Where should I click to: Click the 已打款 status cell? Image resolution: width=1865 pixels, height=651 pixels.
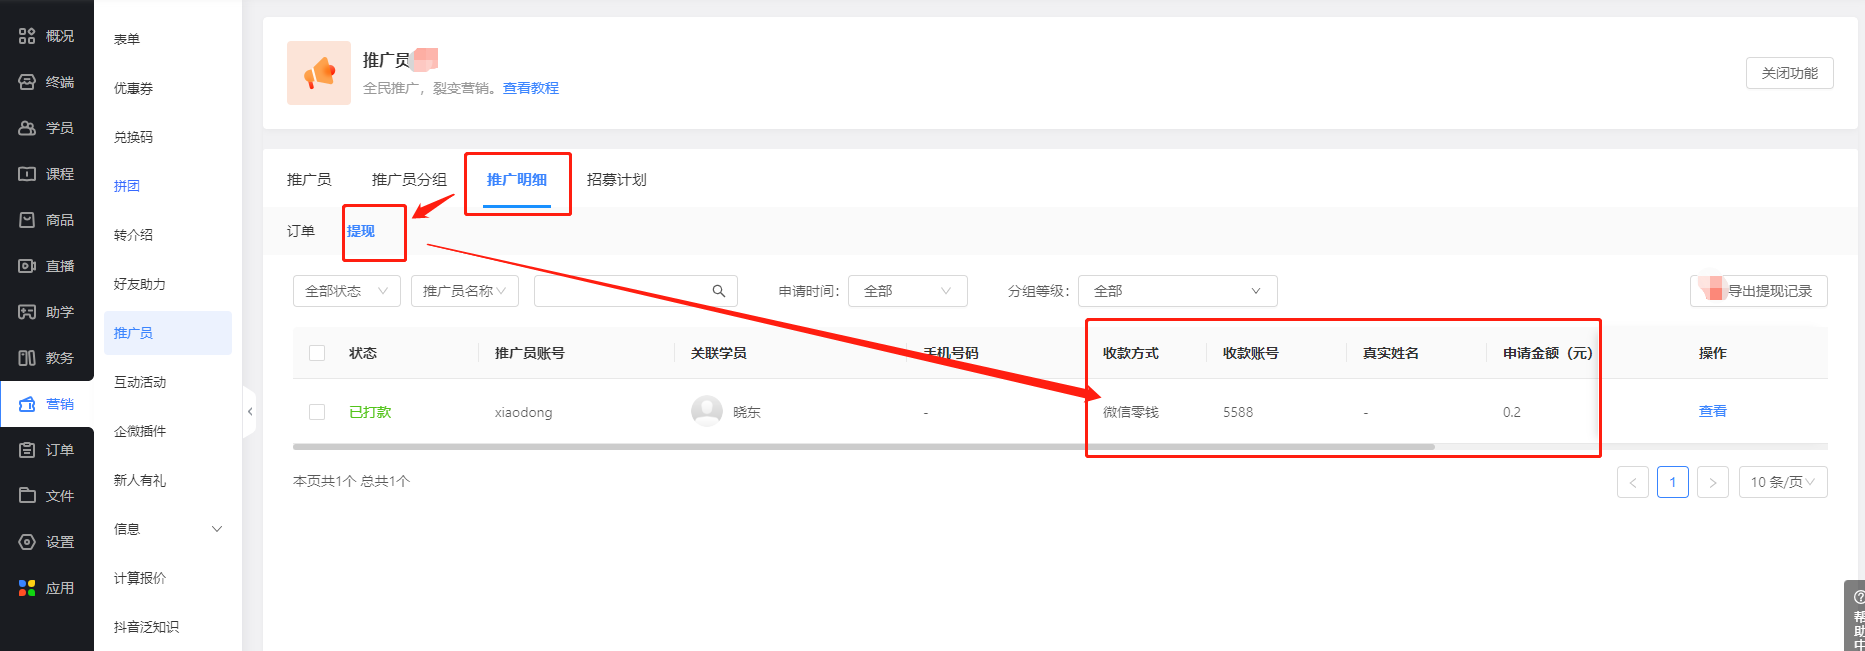pos(370,412)
